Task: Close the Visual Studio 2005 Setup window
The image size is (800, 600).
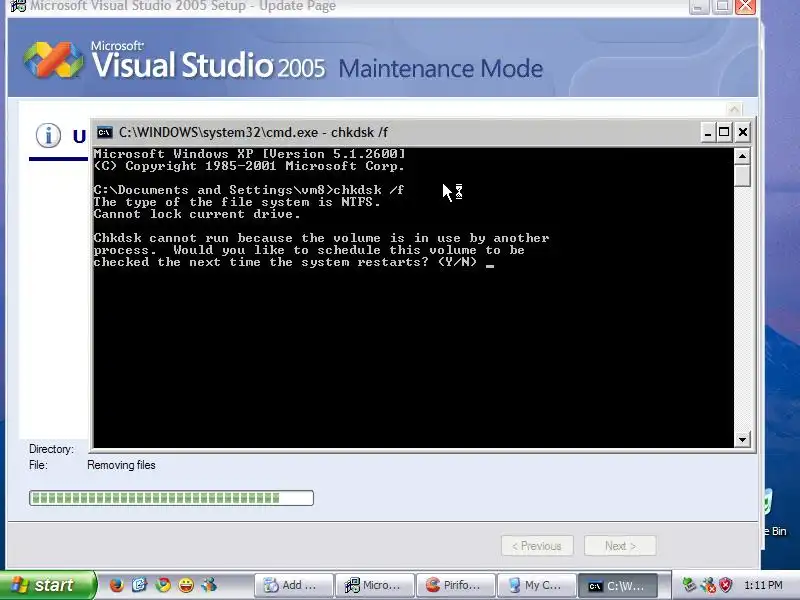Action: (x=745, y=7)
